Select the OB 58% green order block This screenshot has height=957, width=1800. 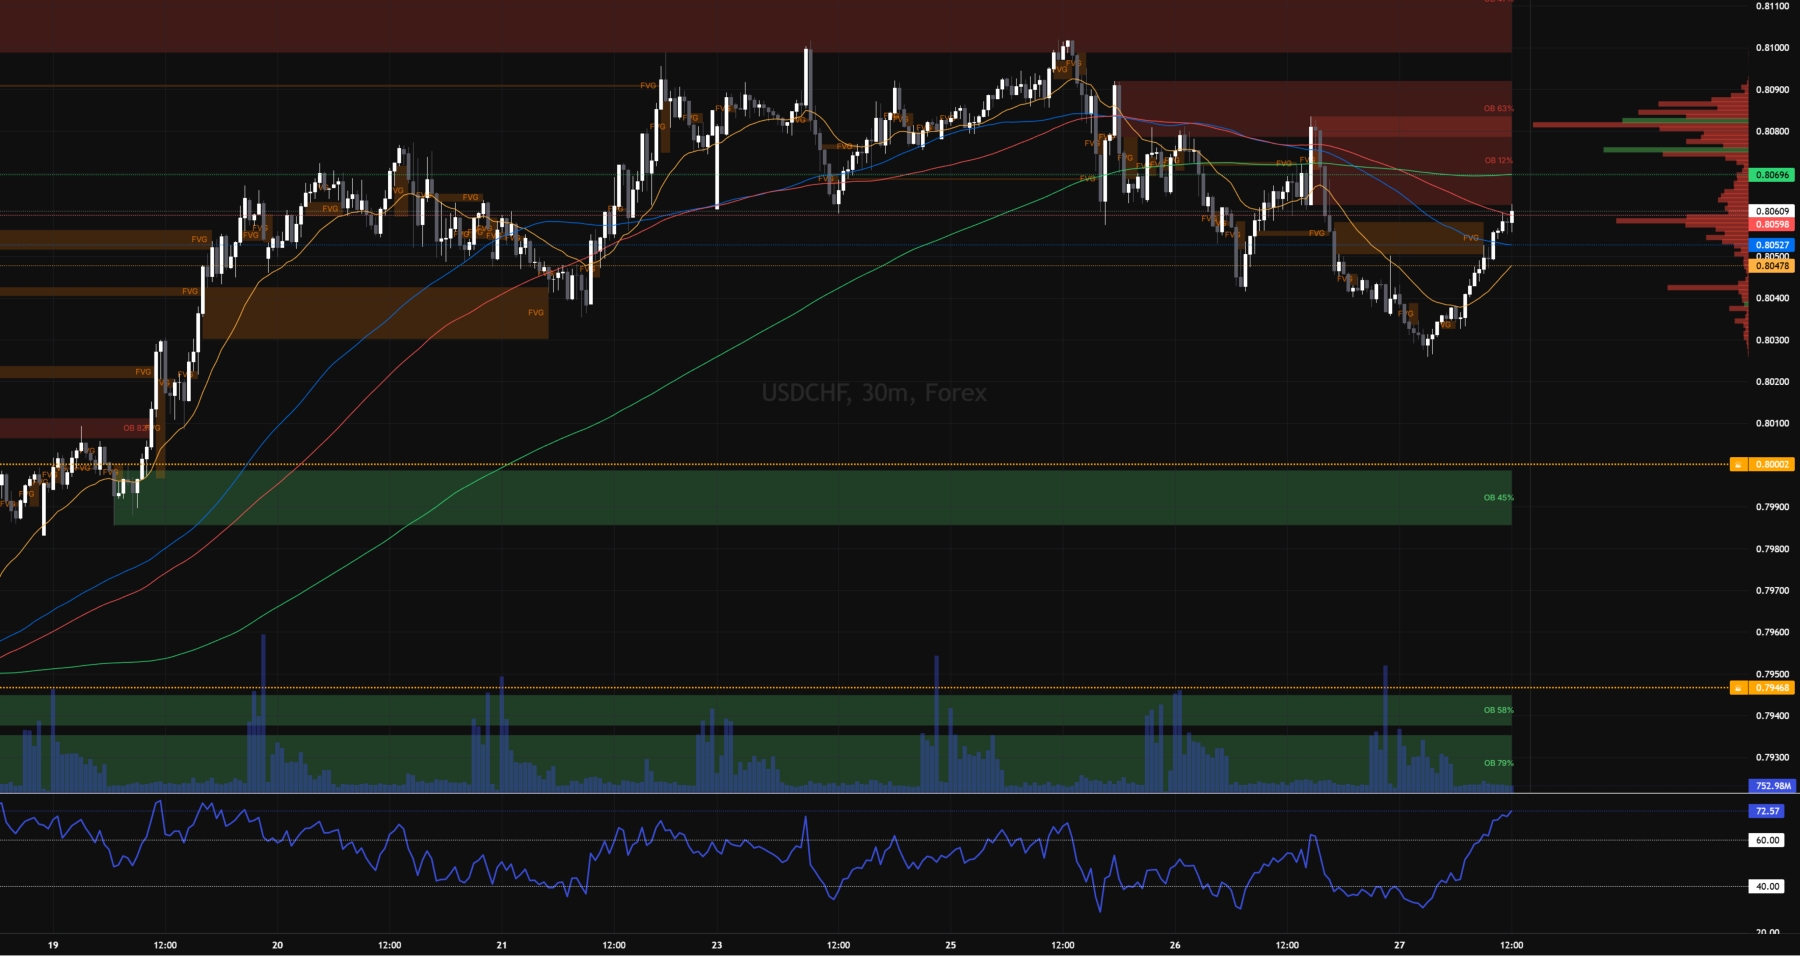[x=756, y=710]
